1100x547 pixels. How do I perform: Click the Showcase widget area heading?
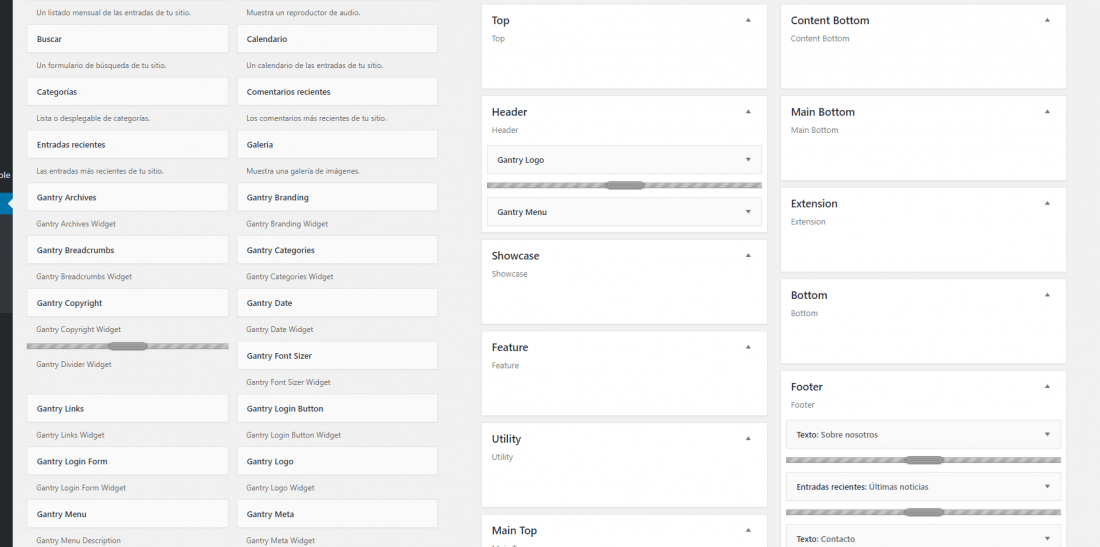pyautogui.click(x=516, y=255)
